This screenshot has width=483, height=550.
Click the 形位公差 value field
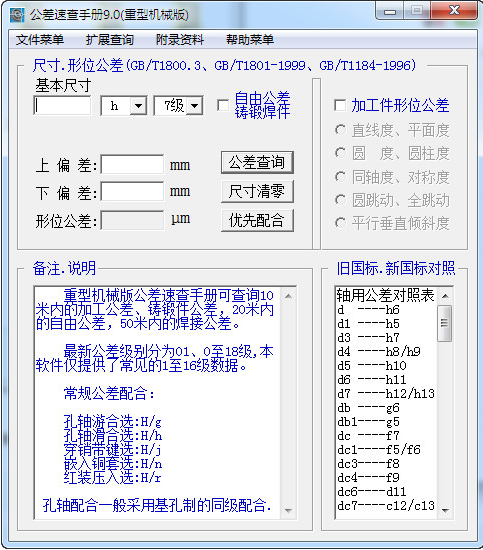(x=132, y=220)
